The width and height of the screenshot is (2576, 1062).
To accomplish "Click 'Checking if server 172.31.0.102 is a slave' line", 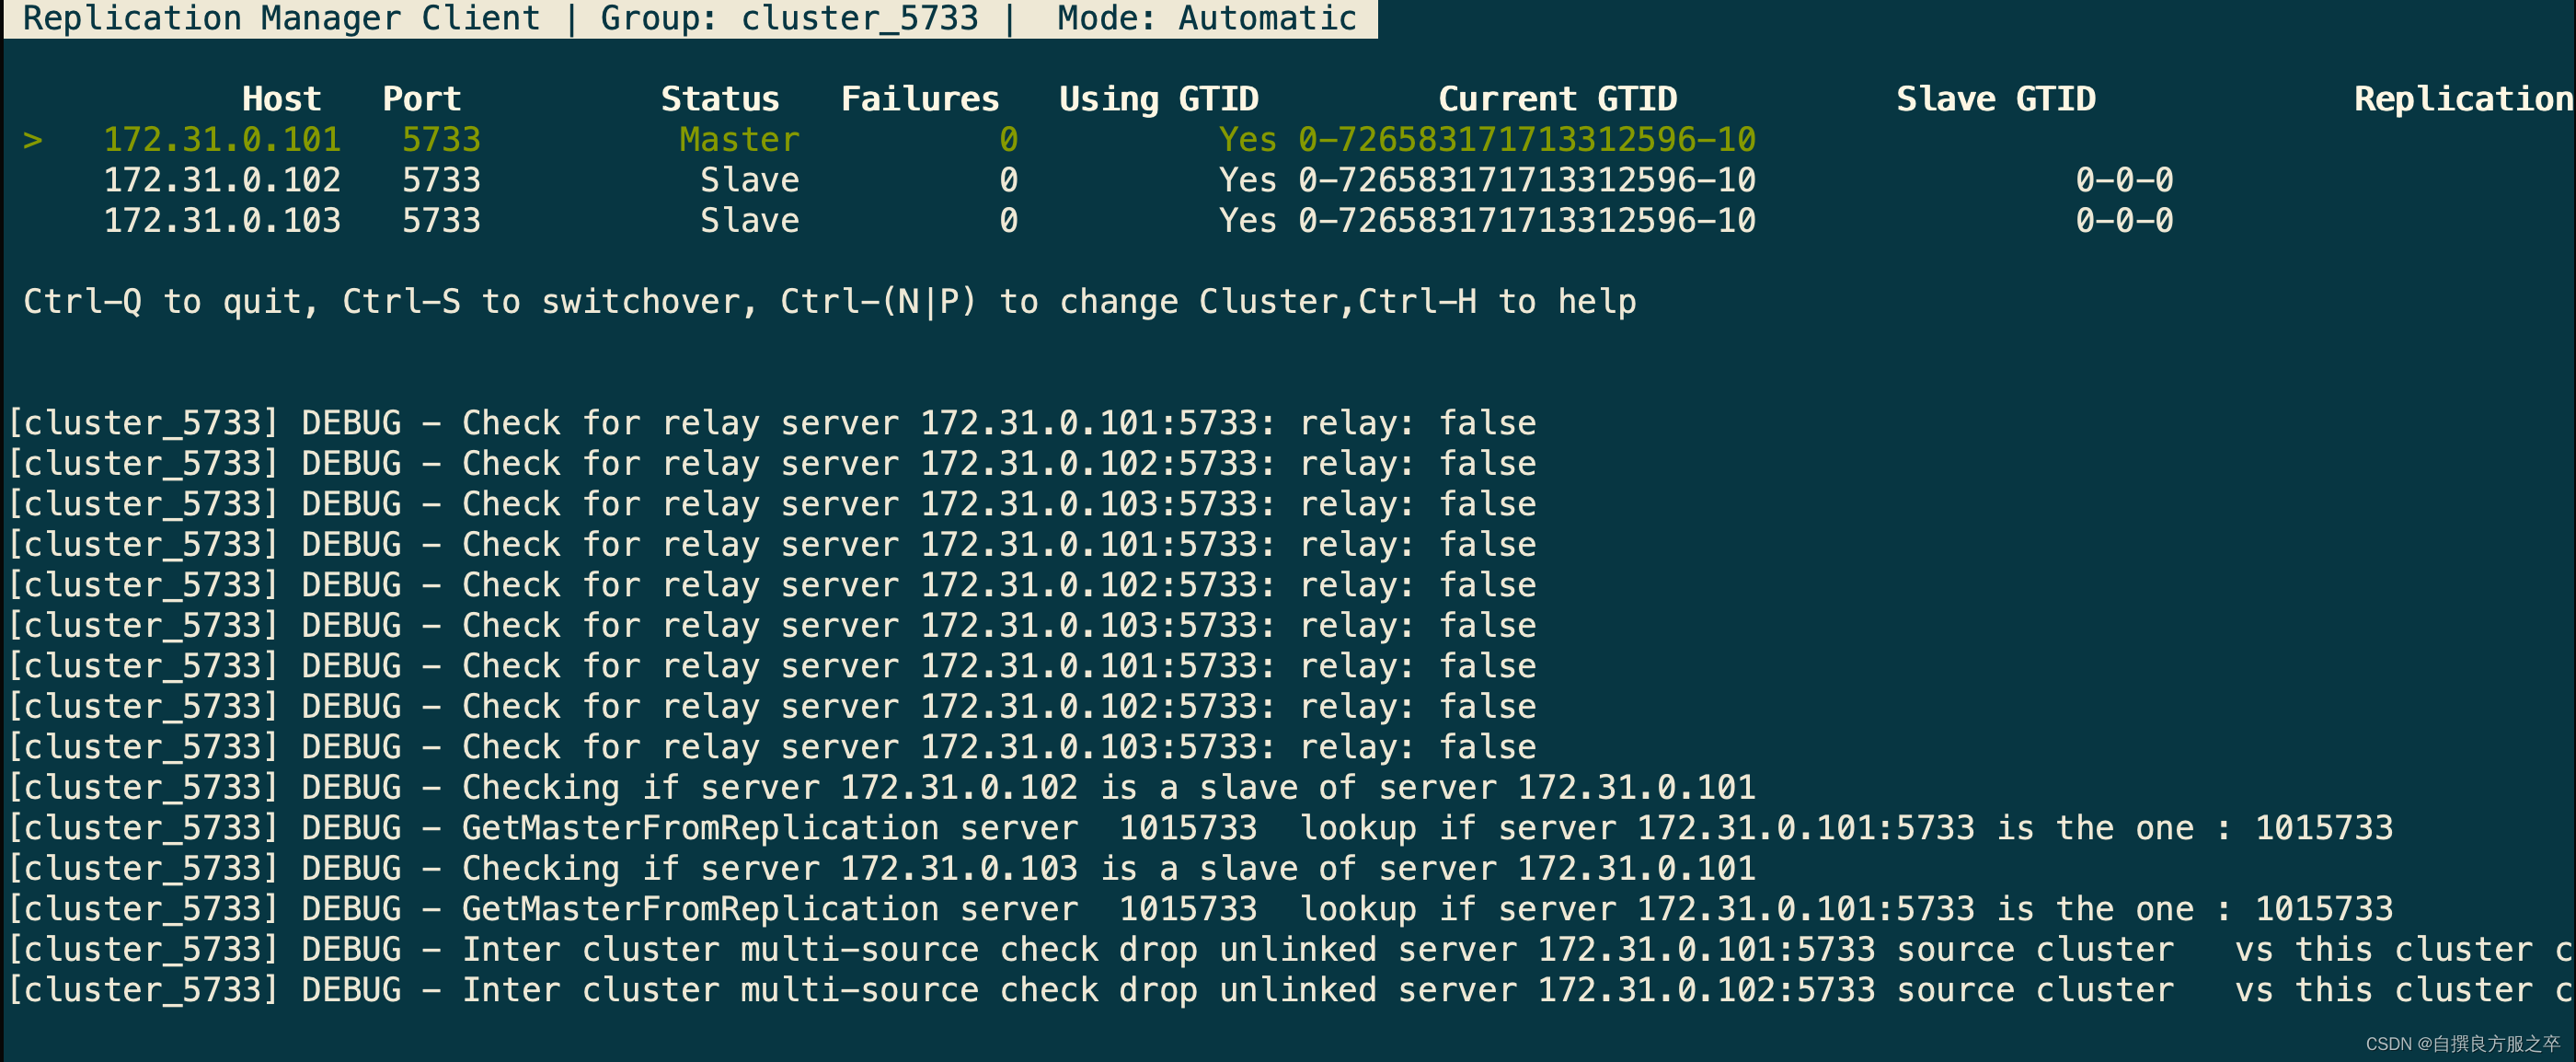I will click(x=882, y=787).
